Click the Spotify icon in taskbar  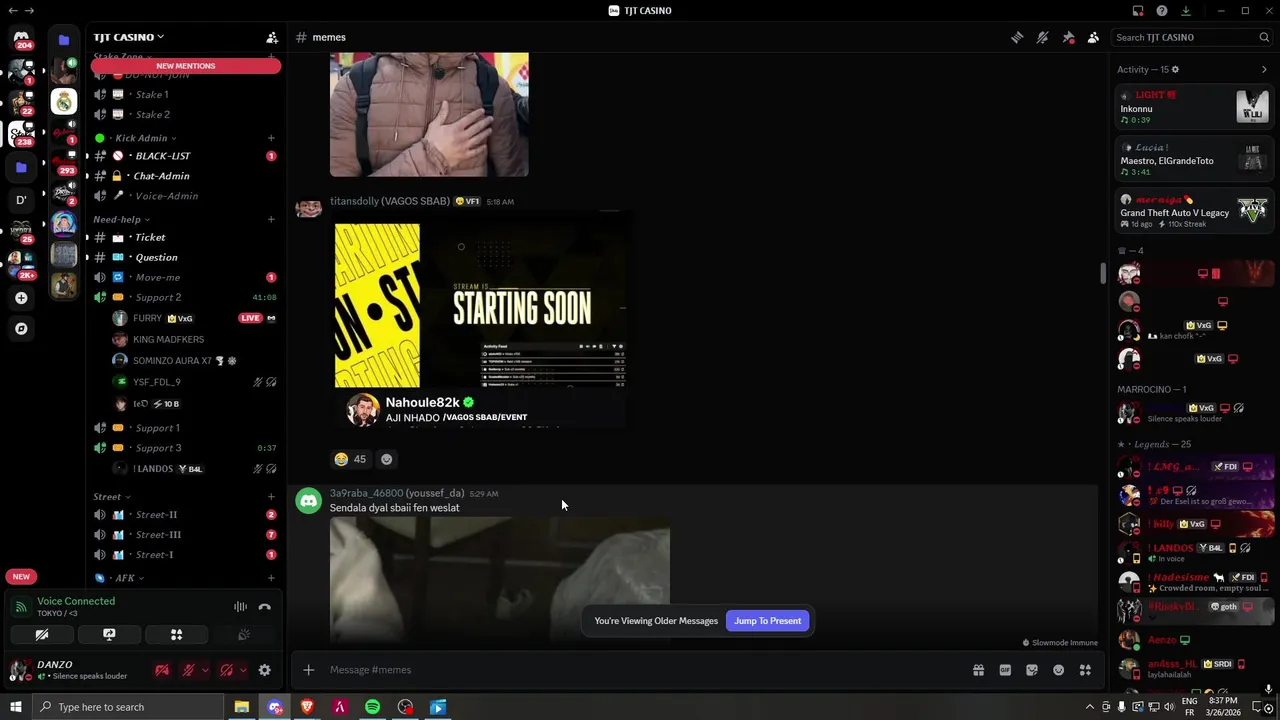point(372,707)
